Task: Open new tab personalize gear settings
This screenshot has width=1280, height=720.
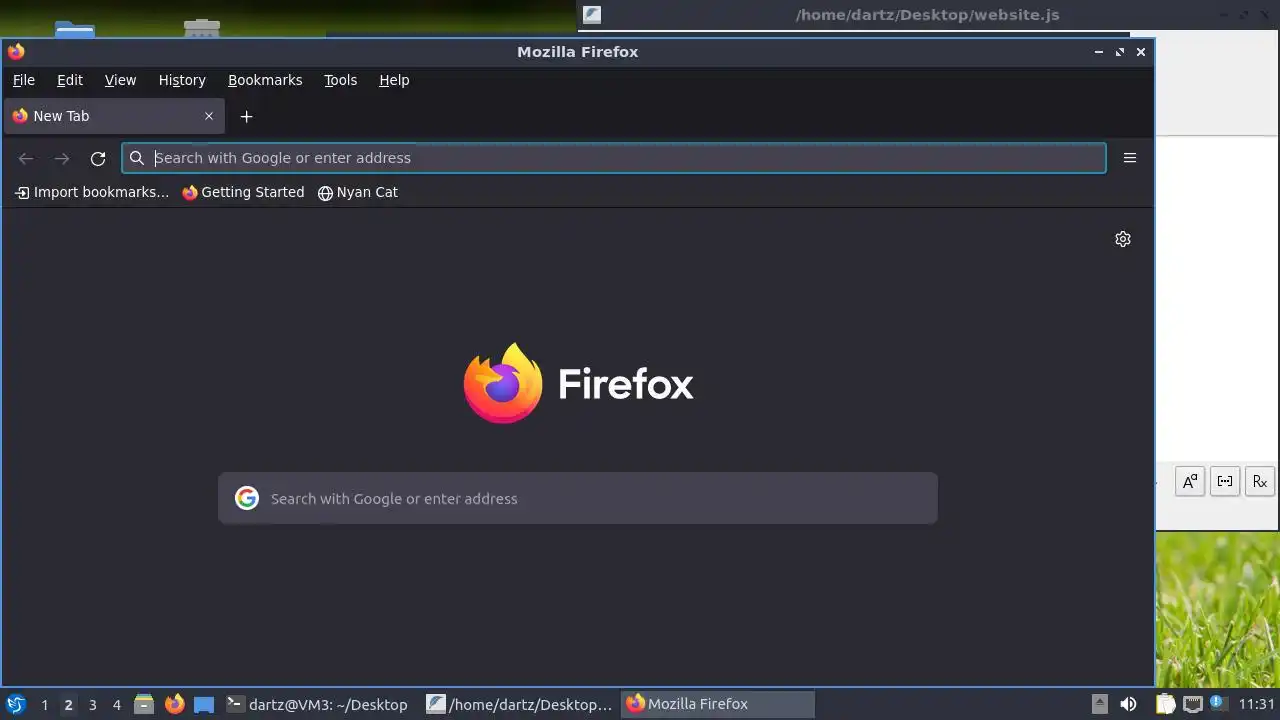Action: 1123,239
